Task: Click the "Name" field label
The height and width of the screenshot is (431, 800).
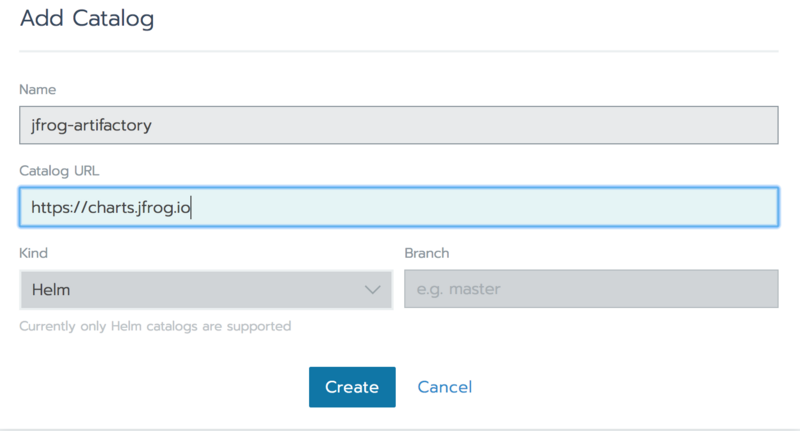Action: [x=38, y=90]
